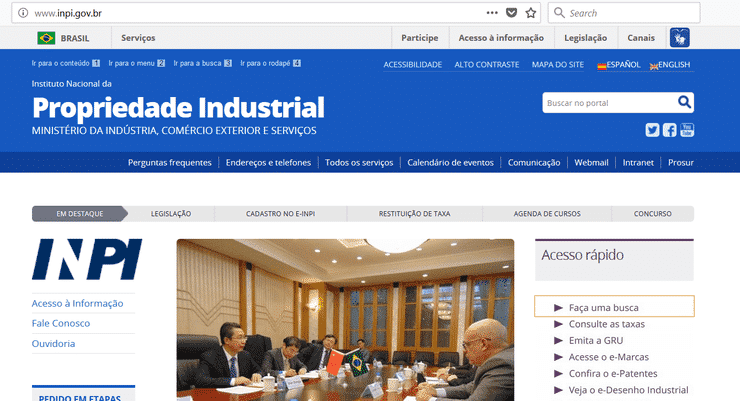Click the BRASIL label beside the flag
The image size is (740, 401).
coord(75,38)
